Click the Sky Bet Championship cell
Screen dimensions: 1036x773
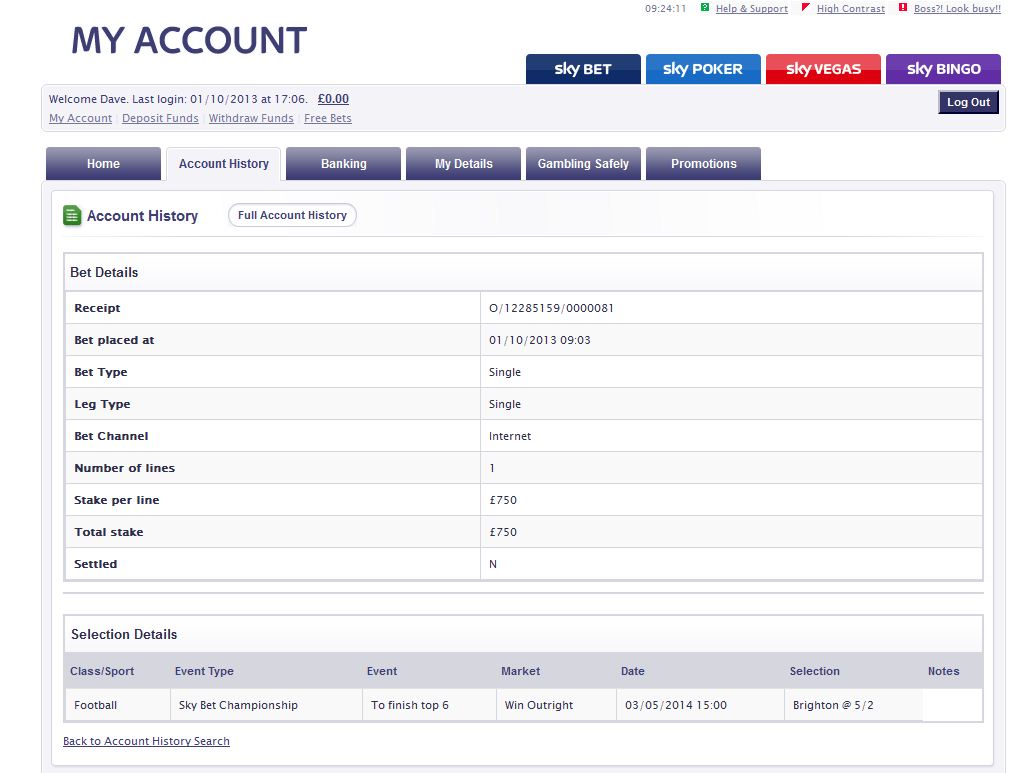tap(266, 705)
